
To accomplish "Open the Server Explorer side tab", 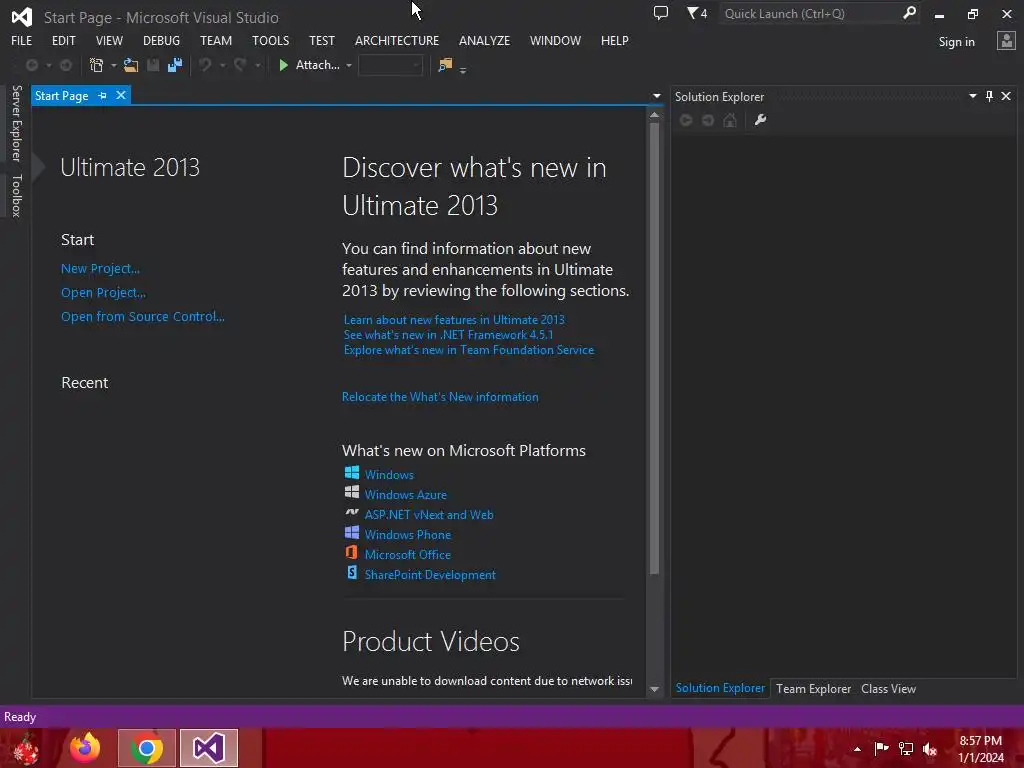I will (x=17, y=123).
